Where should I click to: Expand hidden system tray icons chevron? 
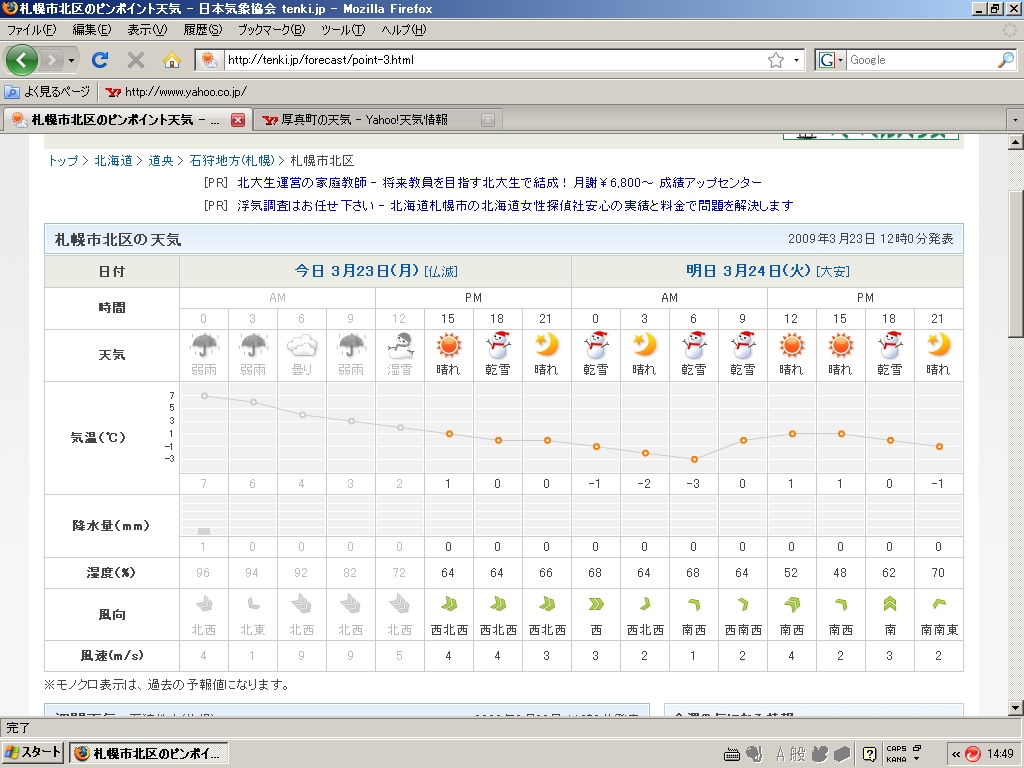[955, 754]
